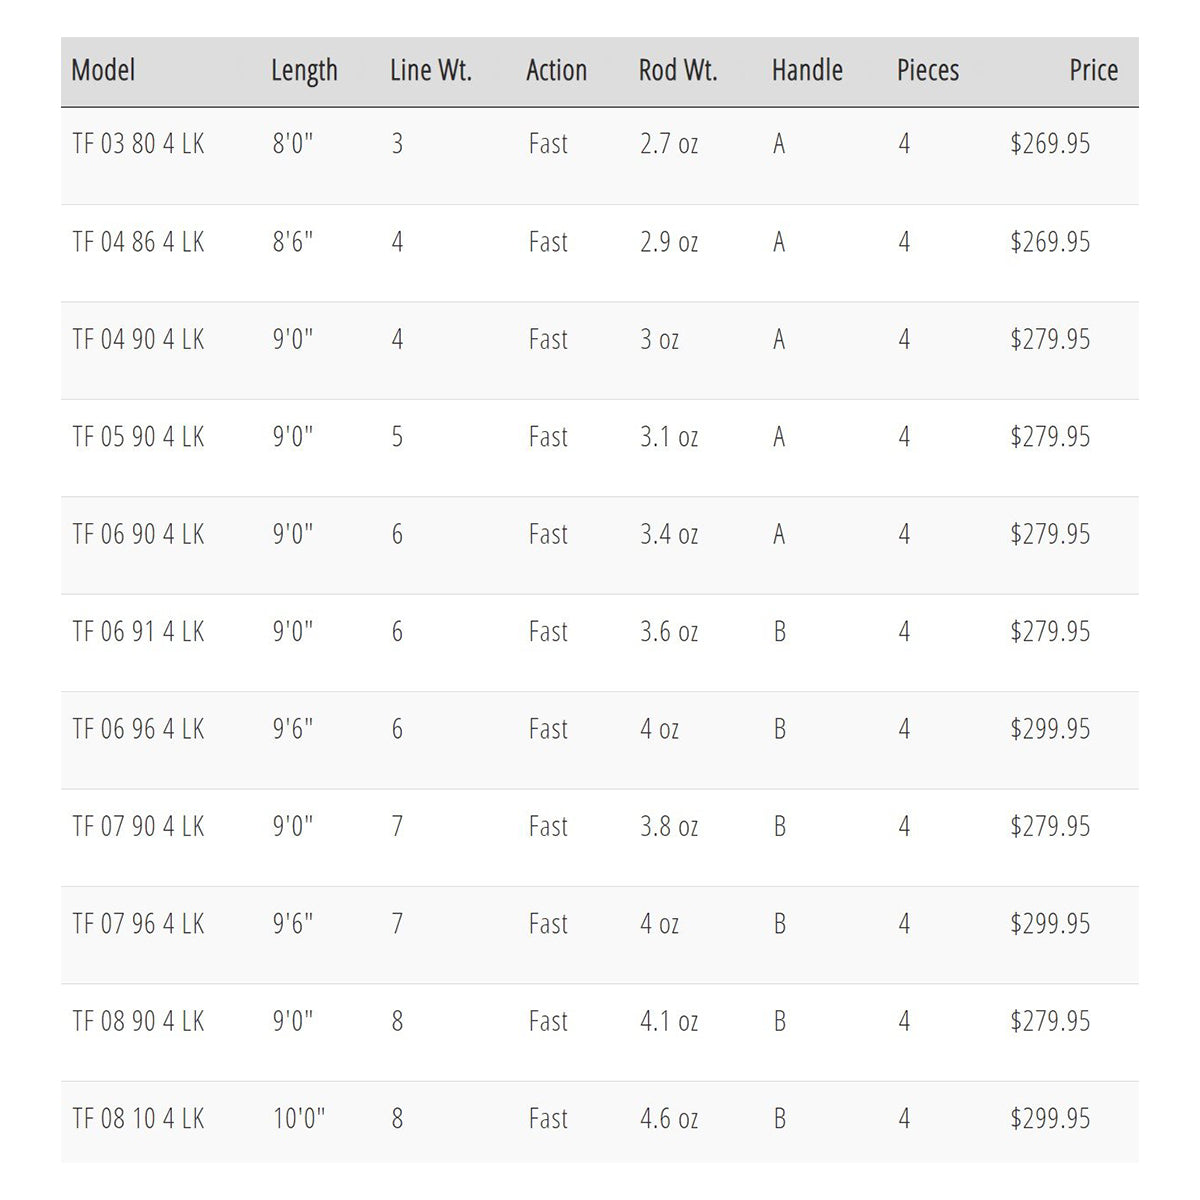Select model TF 06 91 4 LK
Image resolution: width=1200 pixels, height=1200 pixels.
click(x=138, y=632)
